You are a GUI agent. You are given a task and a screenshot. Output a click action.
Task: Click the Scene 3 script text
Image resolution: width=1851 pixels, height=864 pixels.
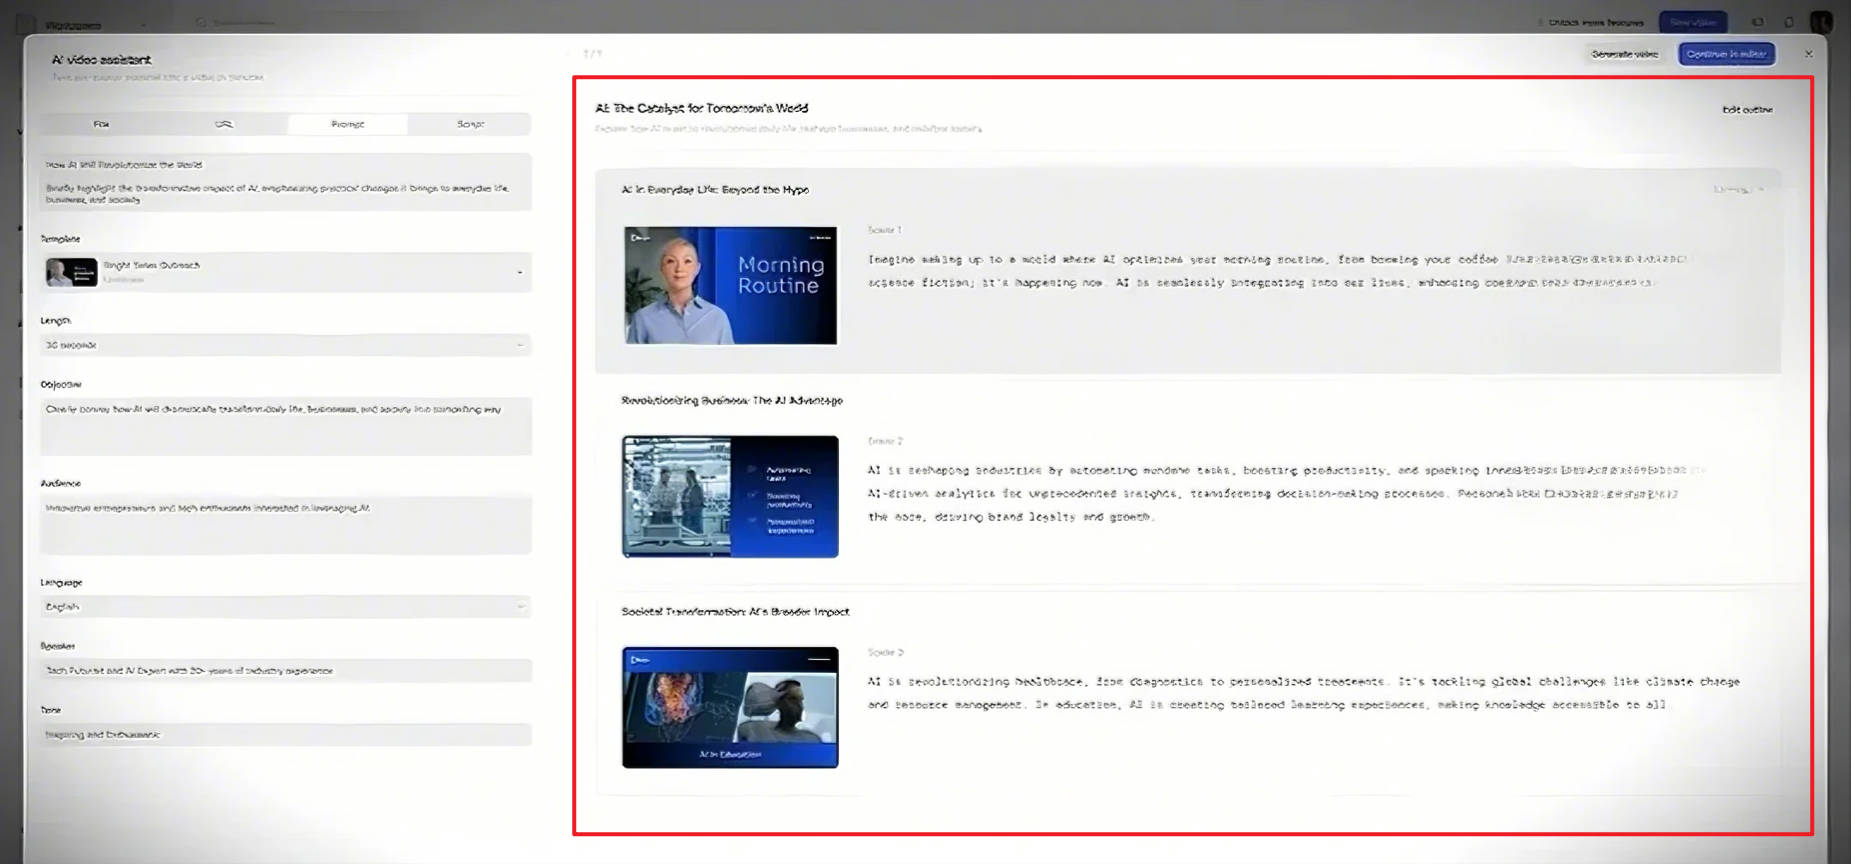point(1304,693)
